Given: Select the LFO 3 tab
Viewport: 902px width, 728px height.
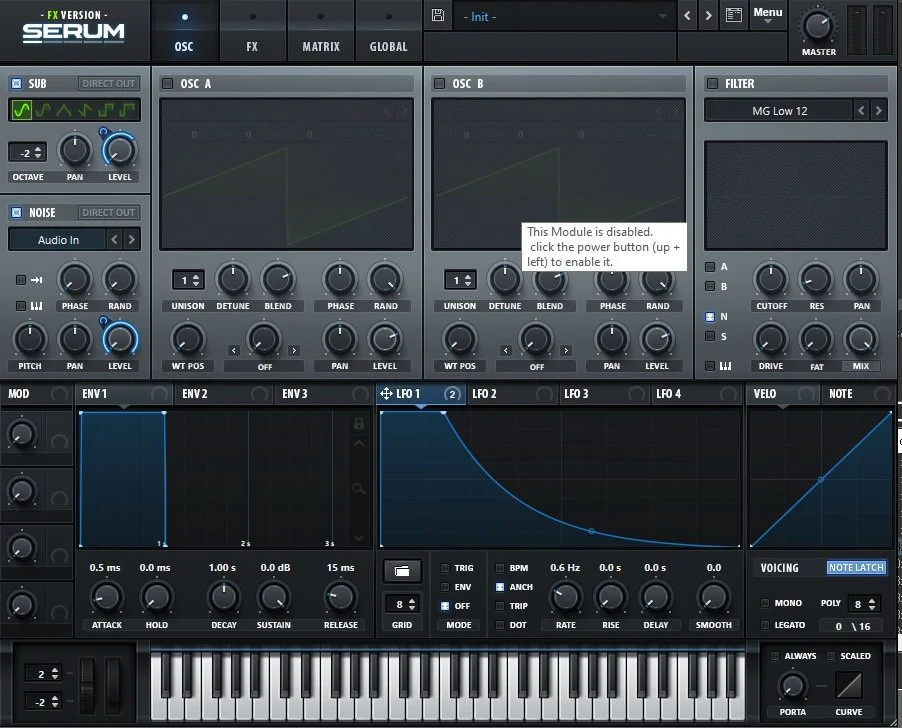Looking at the screenshot, I should (x=604, y=394).
